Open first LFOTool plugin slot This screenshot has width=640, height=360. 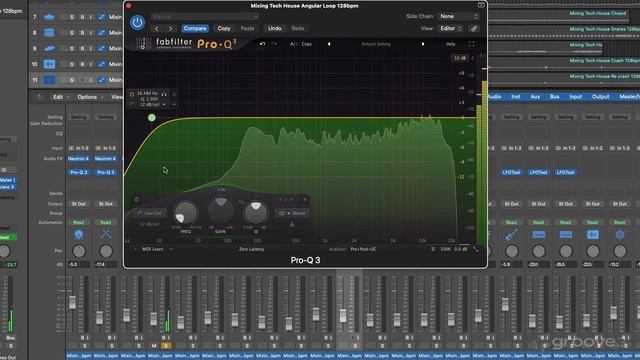(x=511, y=172)
